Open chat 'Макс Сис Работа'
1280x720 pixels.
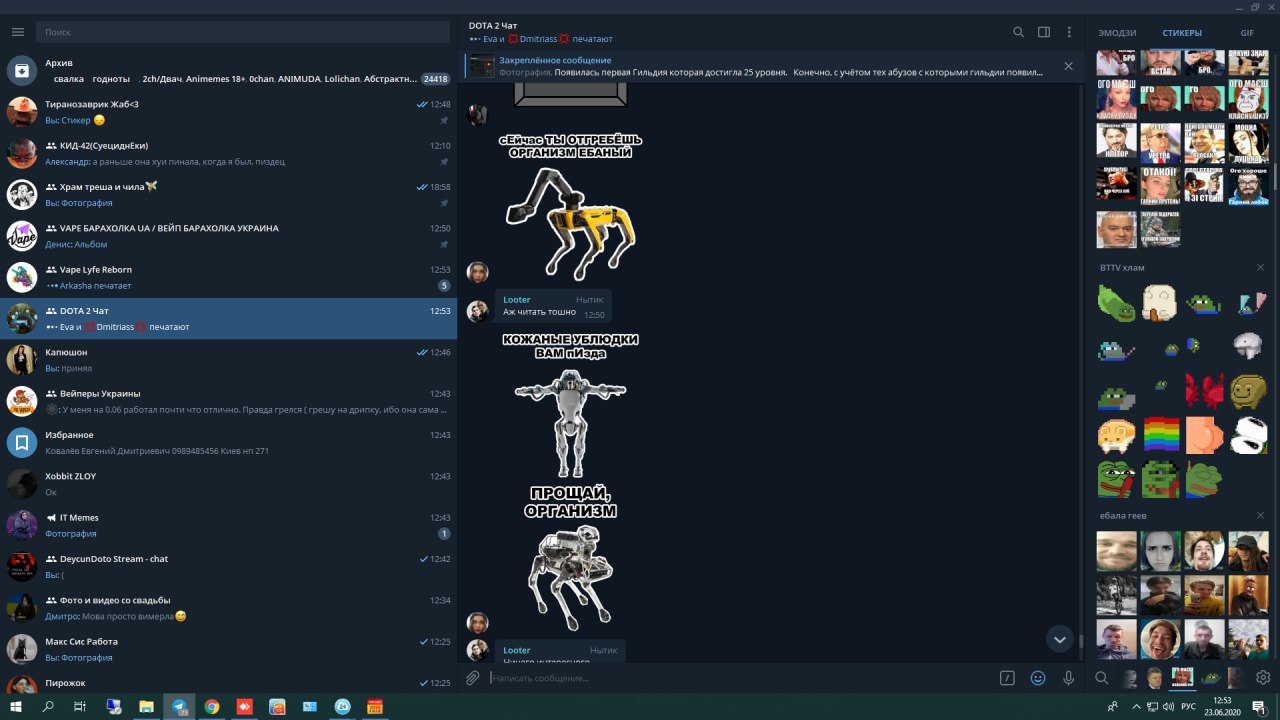228,649
